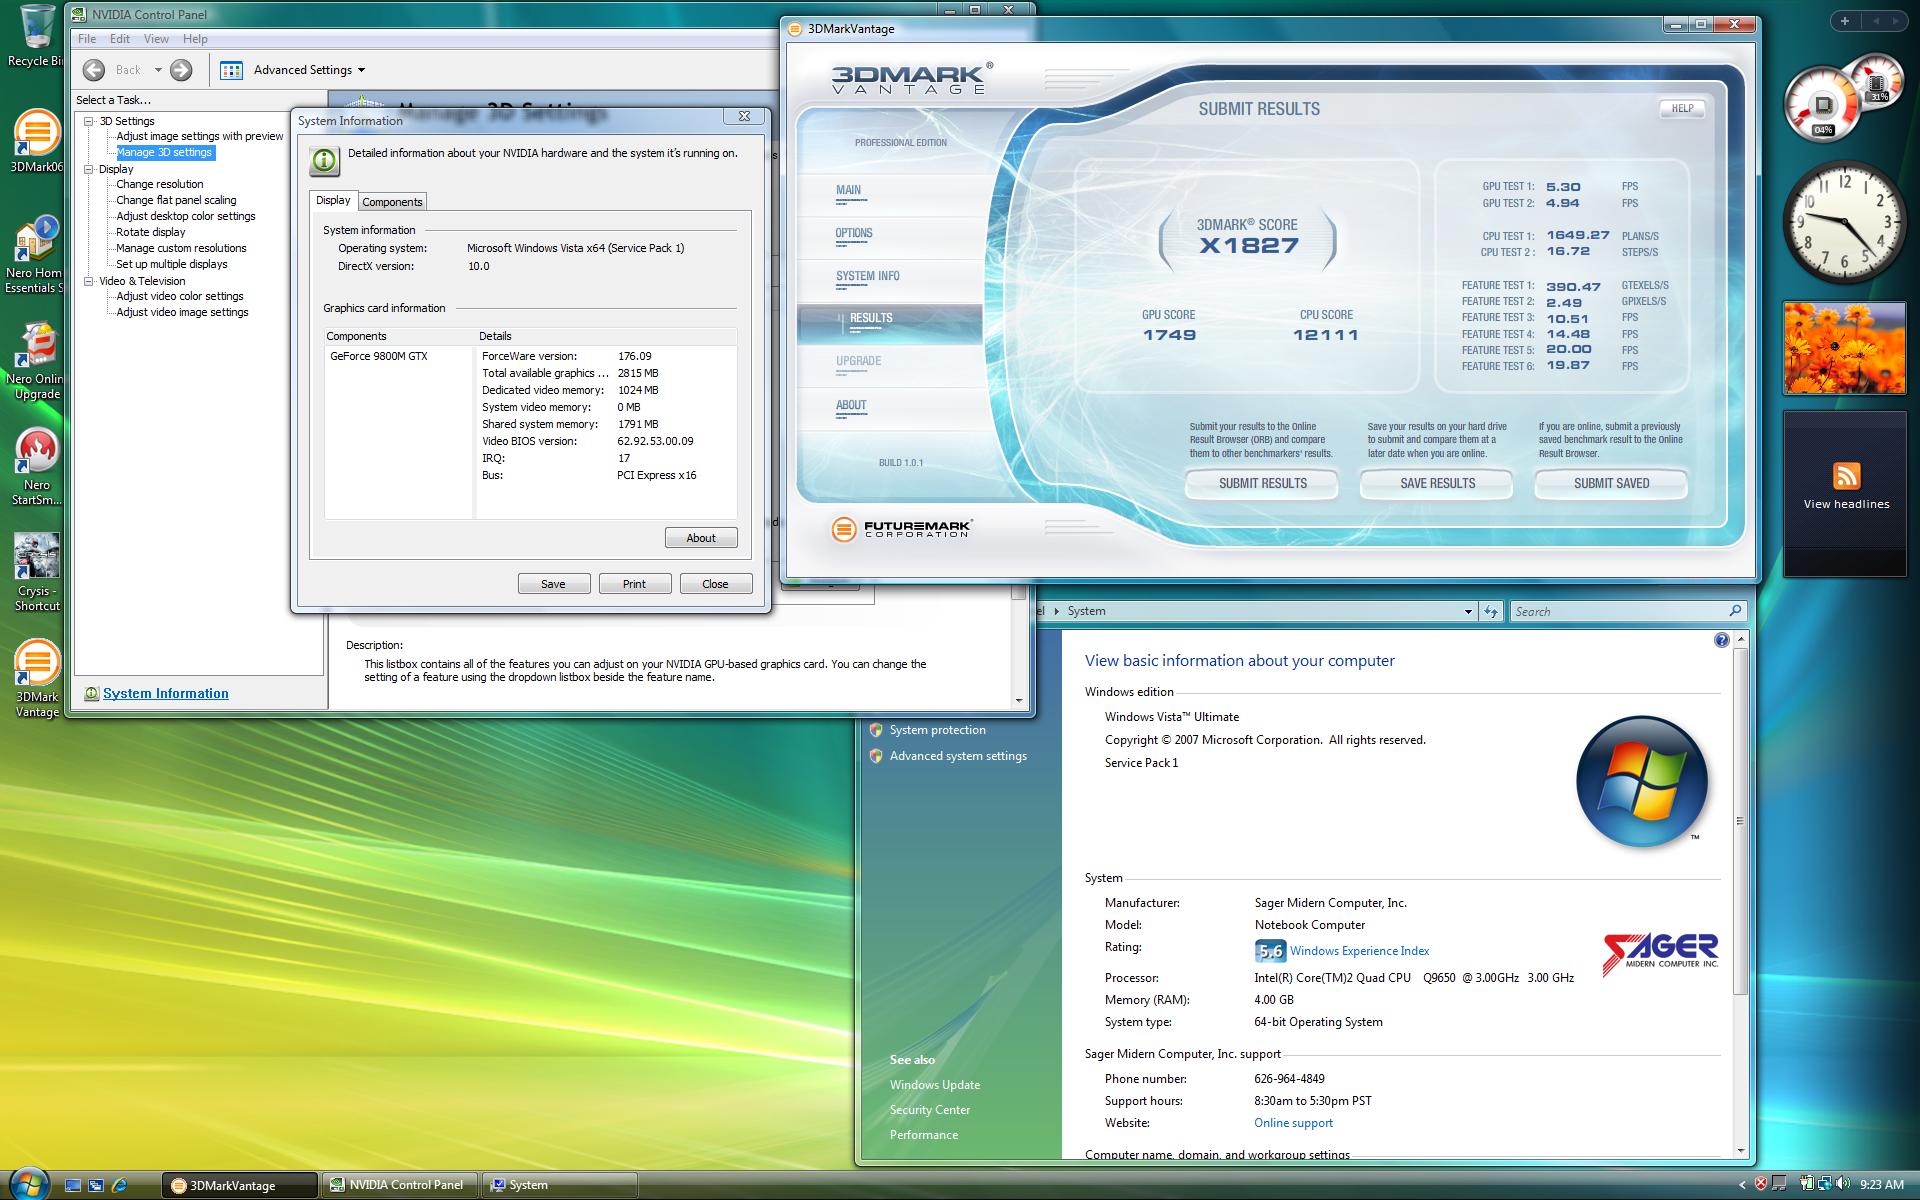Click the shield icon next to Advanced system settings
Viewport: 1920px width, 1200px height.
876,756
